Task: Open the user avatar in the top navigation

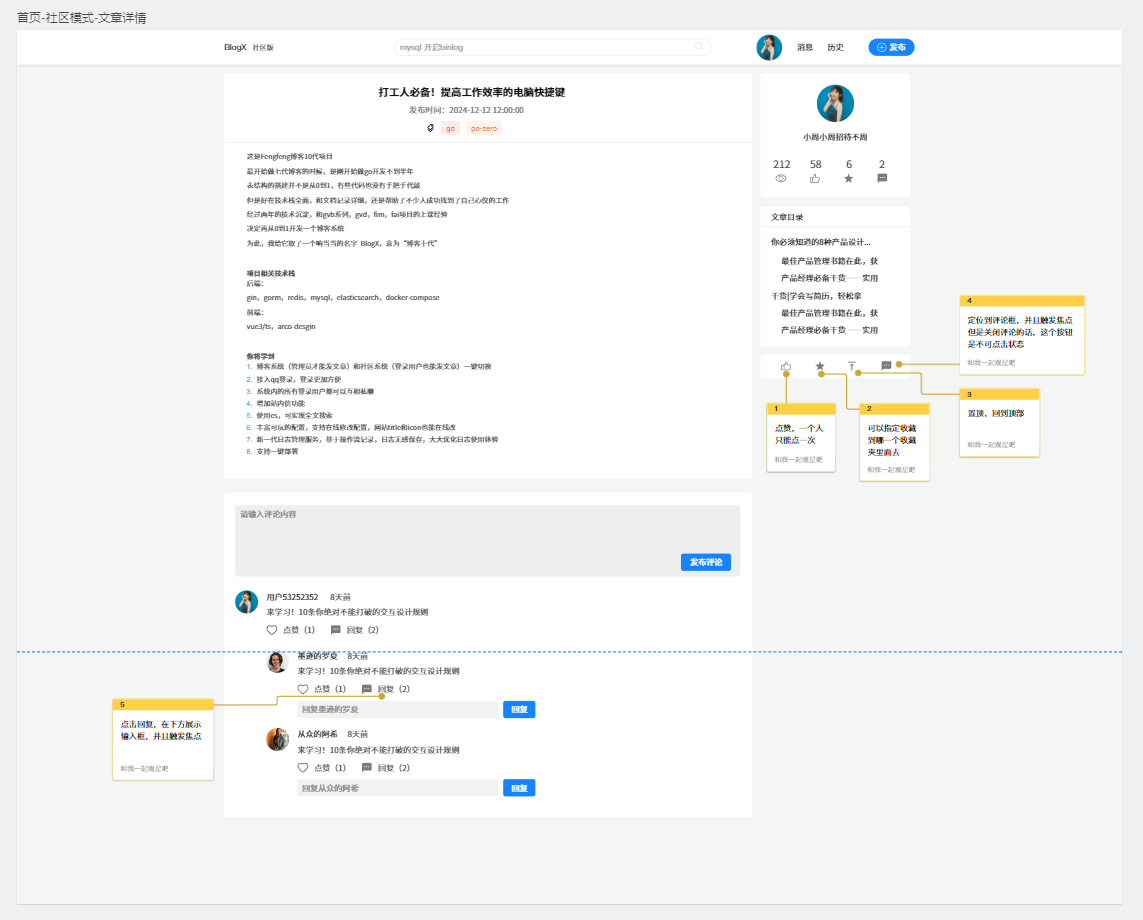Action: coord(769,47)
